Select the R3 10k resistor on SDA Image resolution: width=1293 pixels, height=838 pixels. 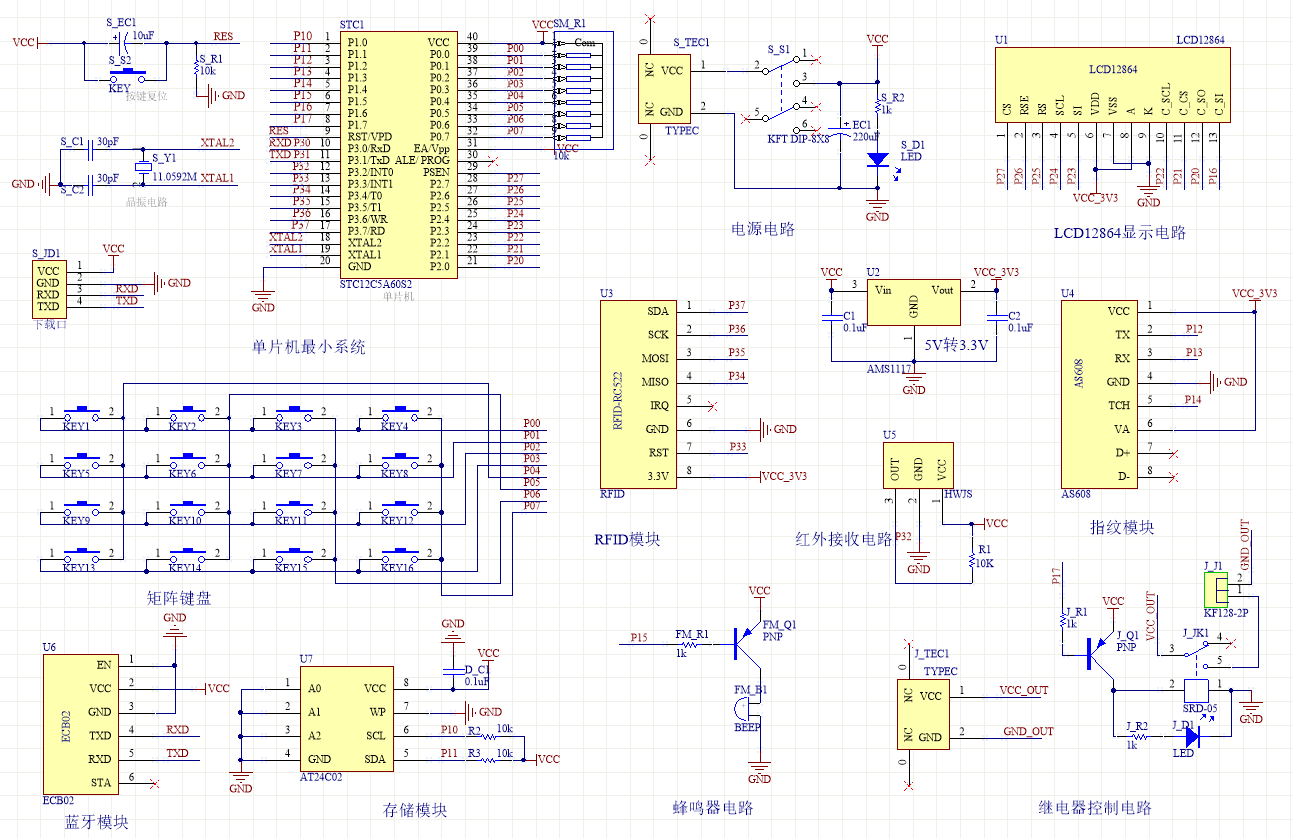tap(486, 759)
